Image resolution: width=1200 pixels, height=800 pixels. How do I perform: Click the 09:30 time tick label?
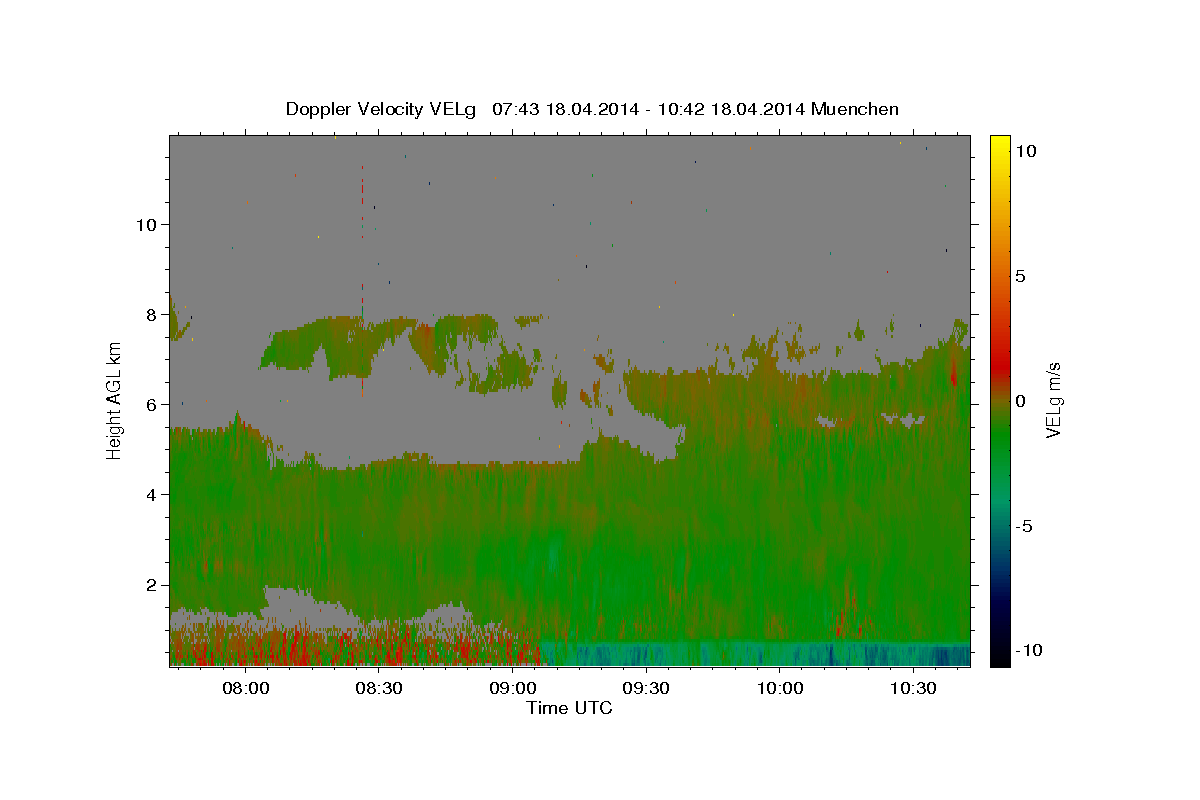[646, 688]
